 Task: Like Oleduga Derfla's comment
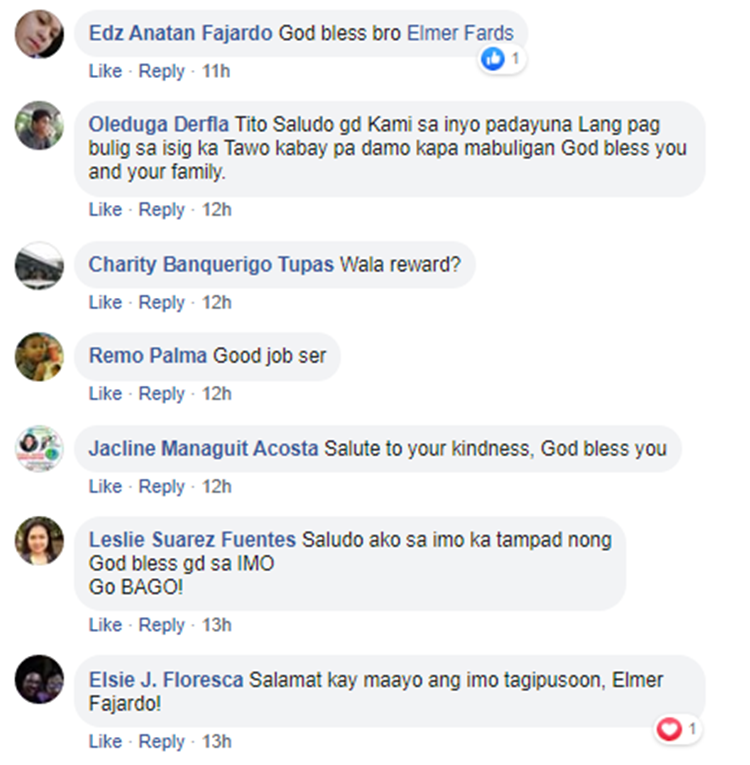pos(105,210)
